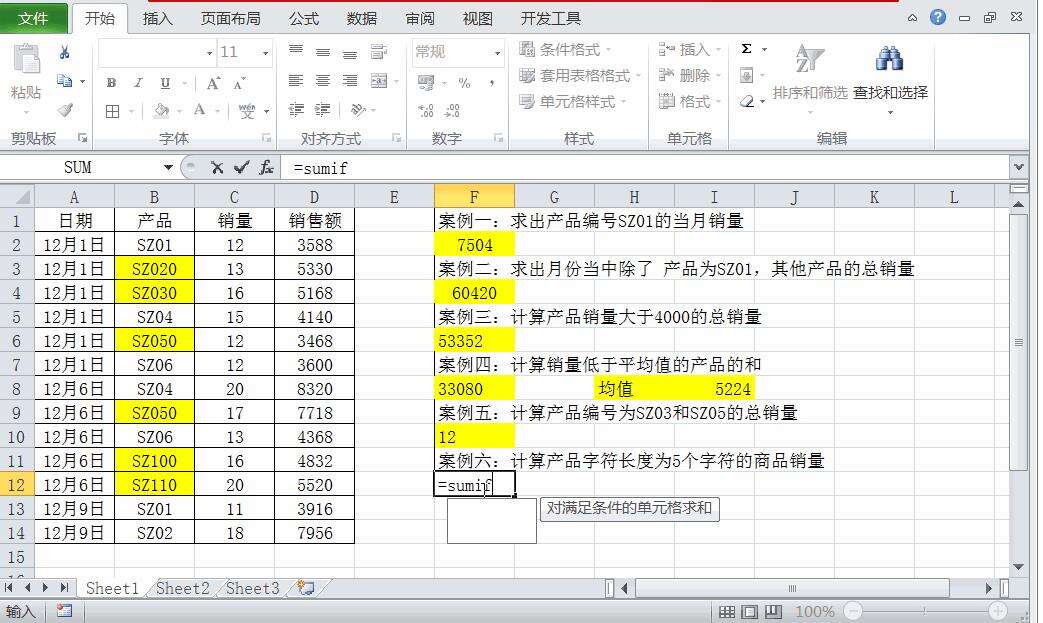Decrease font size with small A
Image resolution: width=1043 pixels, height=623 pixels.
239,84
